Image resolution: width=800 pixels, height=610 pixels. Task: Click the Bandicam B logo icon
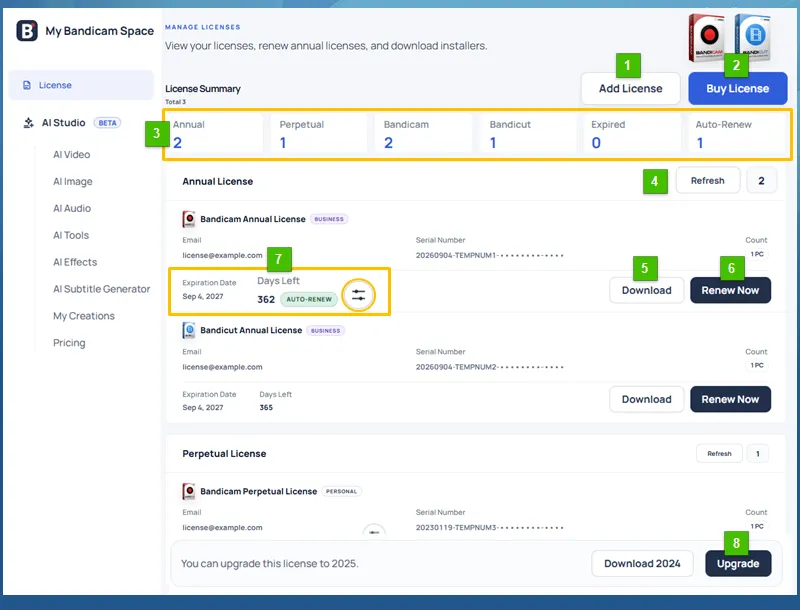tap(27, 31)
